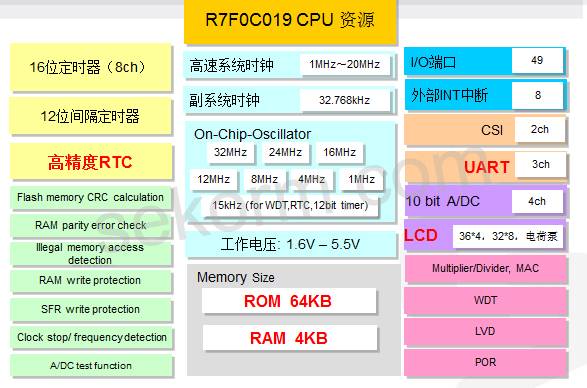
Task: Select Illegal memory access detection box
Action: (x=91, y=254)
